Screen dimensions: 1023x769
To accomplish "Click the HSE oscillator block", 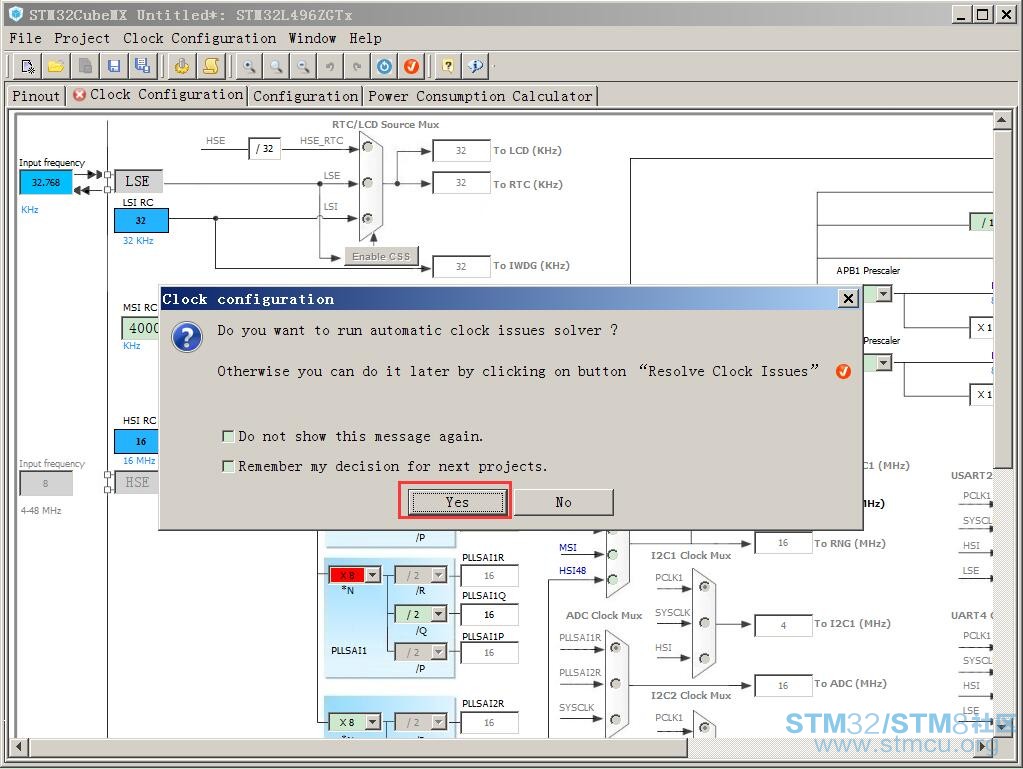I will pos(136,483).
